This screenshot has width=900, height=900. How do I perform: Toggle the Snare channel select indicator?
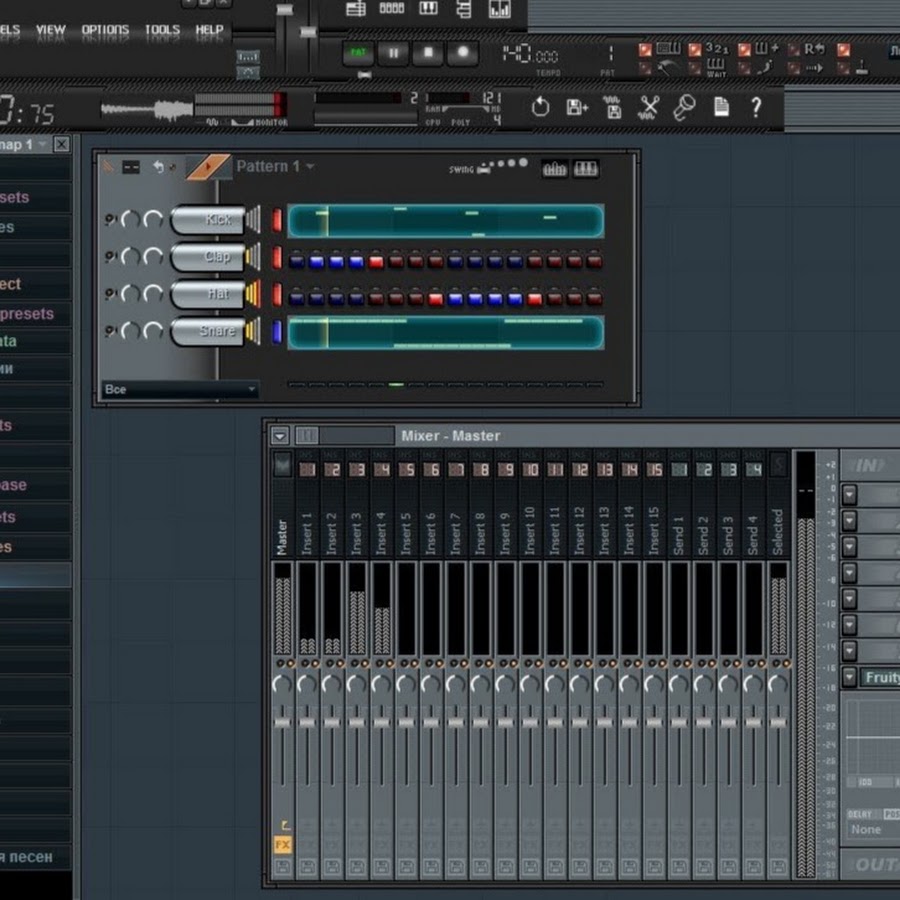[x=277, y=332]
